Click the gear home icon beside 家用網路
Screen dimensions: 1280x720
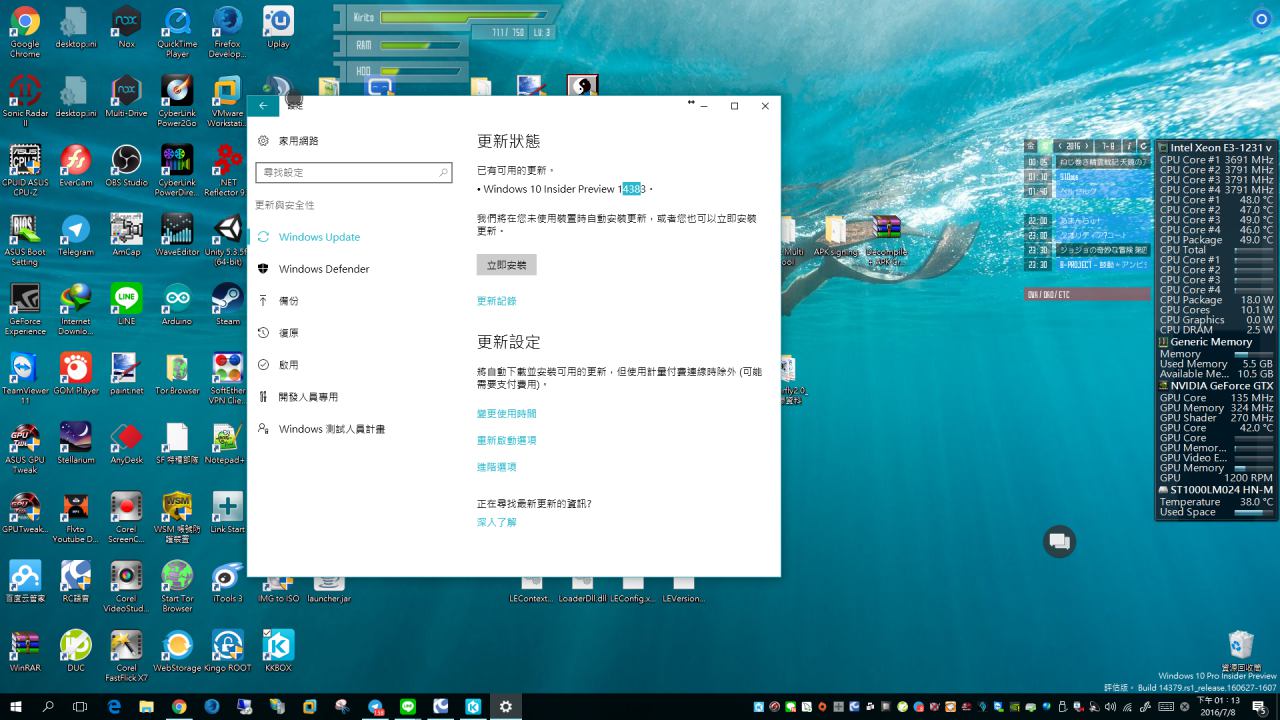[264, 141]
